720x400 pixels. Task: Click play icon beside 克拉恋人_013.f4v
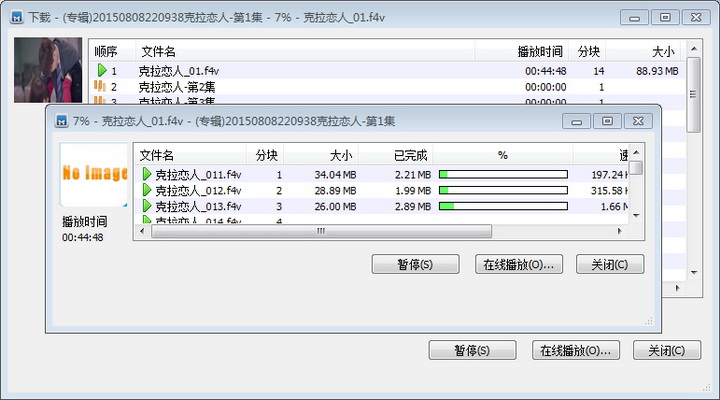click(x=146, y=206)
